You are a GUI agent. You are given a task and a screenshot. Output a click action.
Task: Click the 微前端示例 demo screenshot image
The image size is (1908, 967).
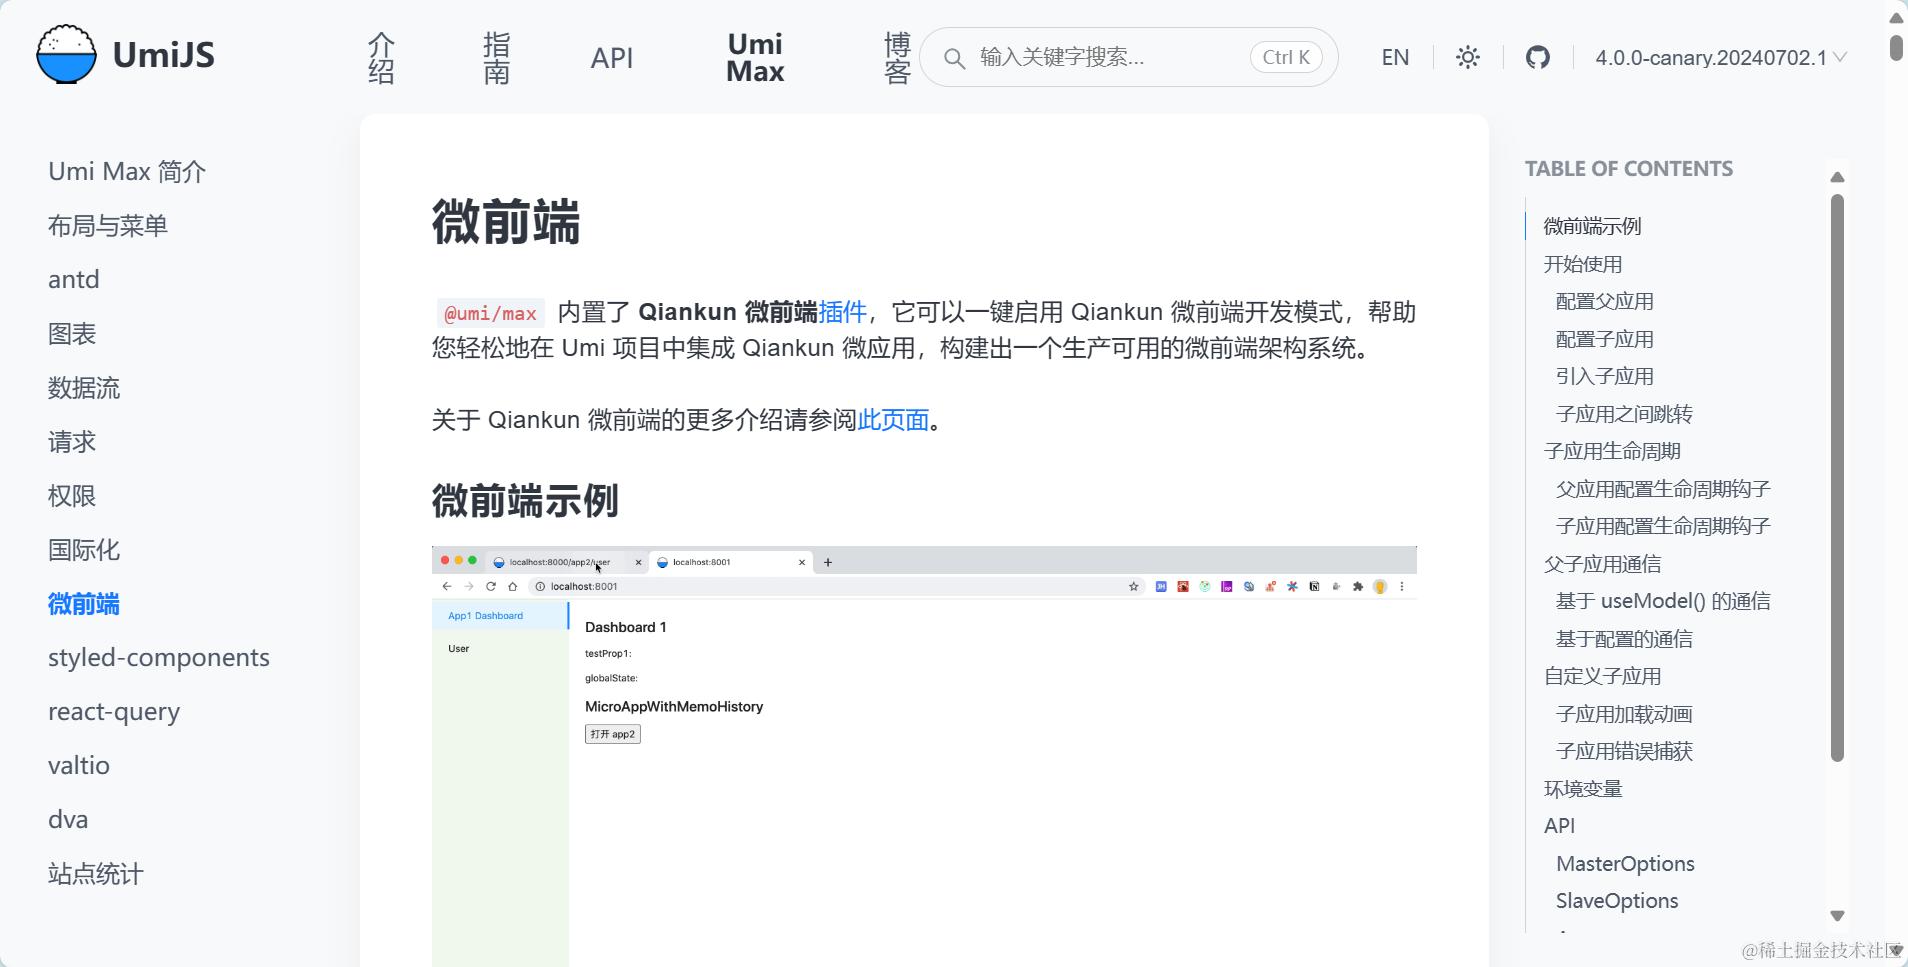tap(924, 756)
